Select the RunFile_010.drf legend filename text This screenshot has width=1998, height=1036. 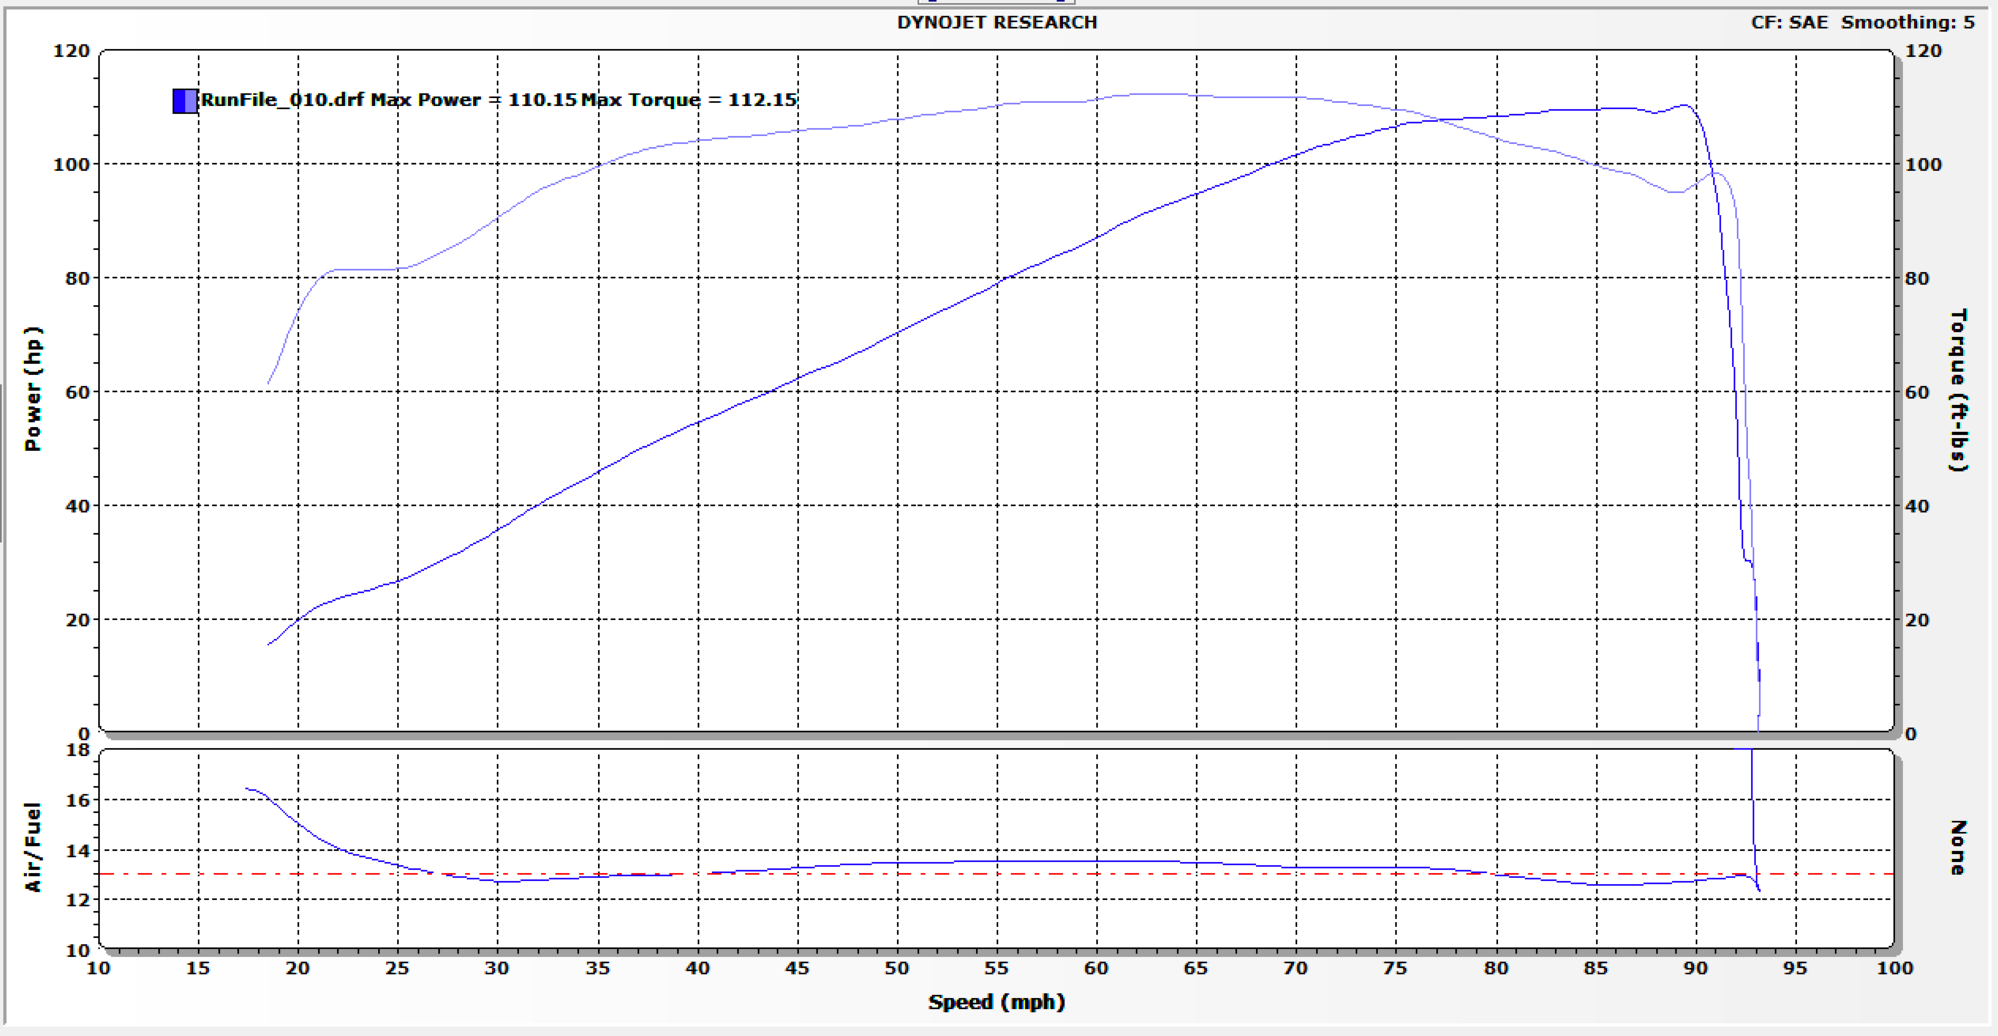point(282,100)
